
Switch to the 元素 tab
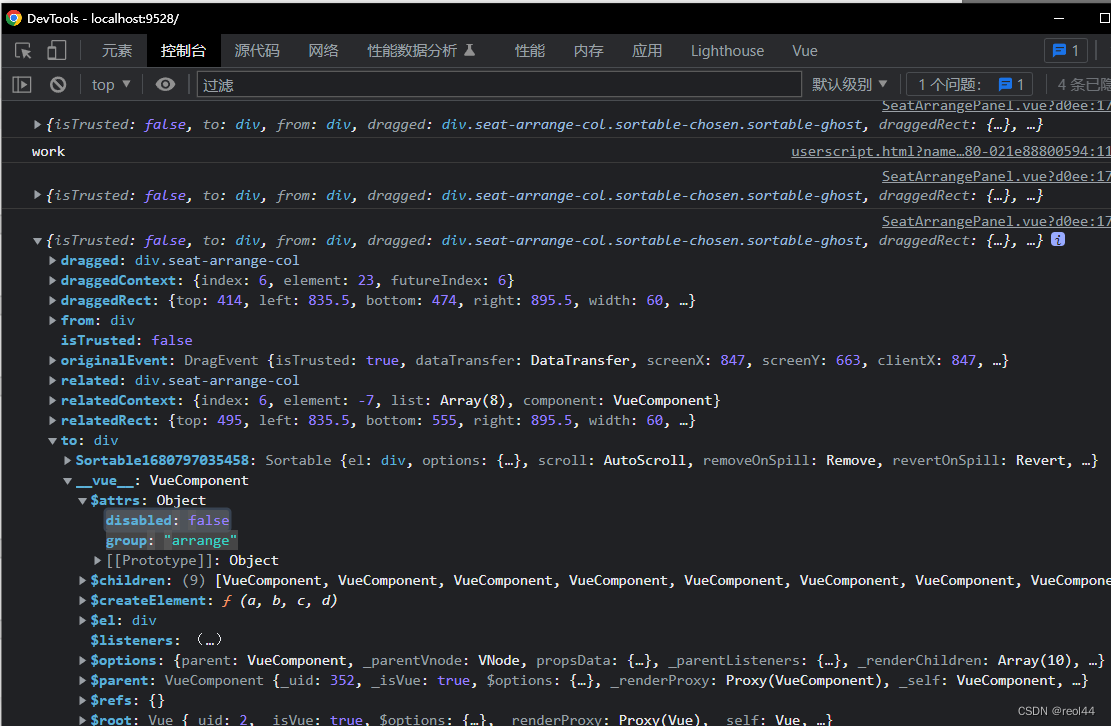(117, 51)
